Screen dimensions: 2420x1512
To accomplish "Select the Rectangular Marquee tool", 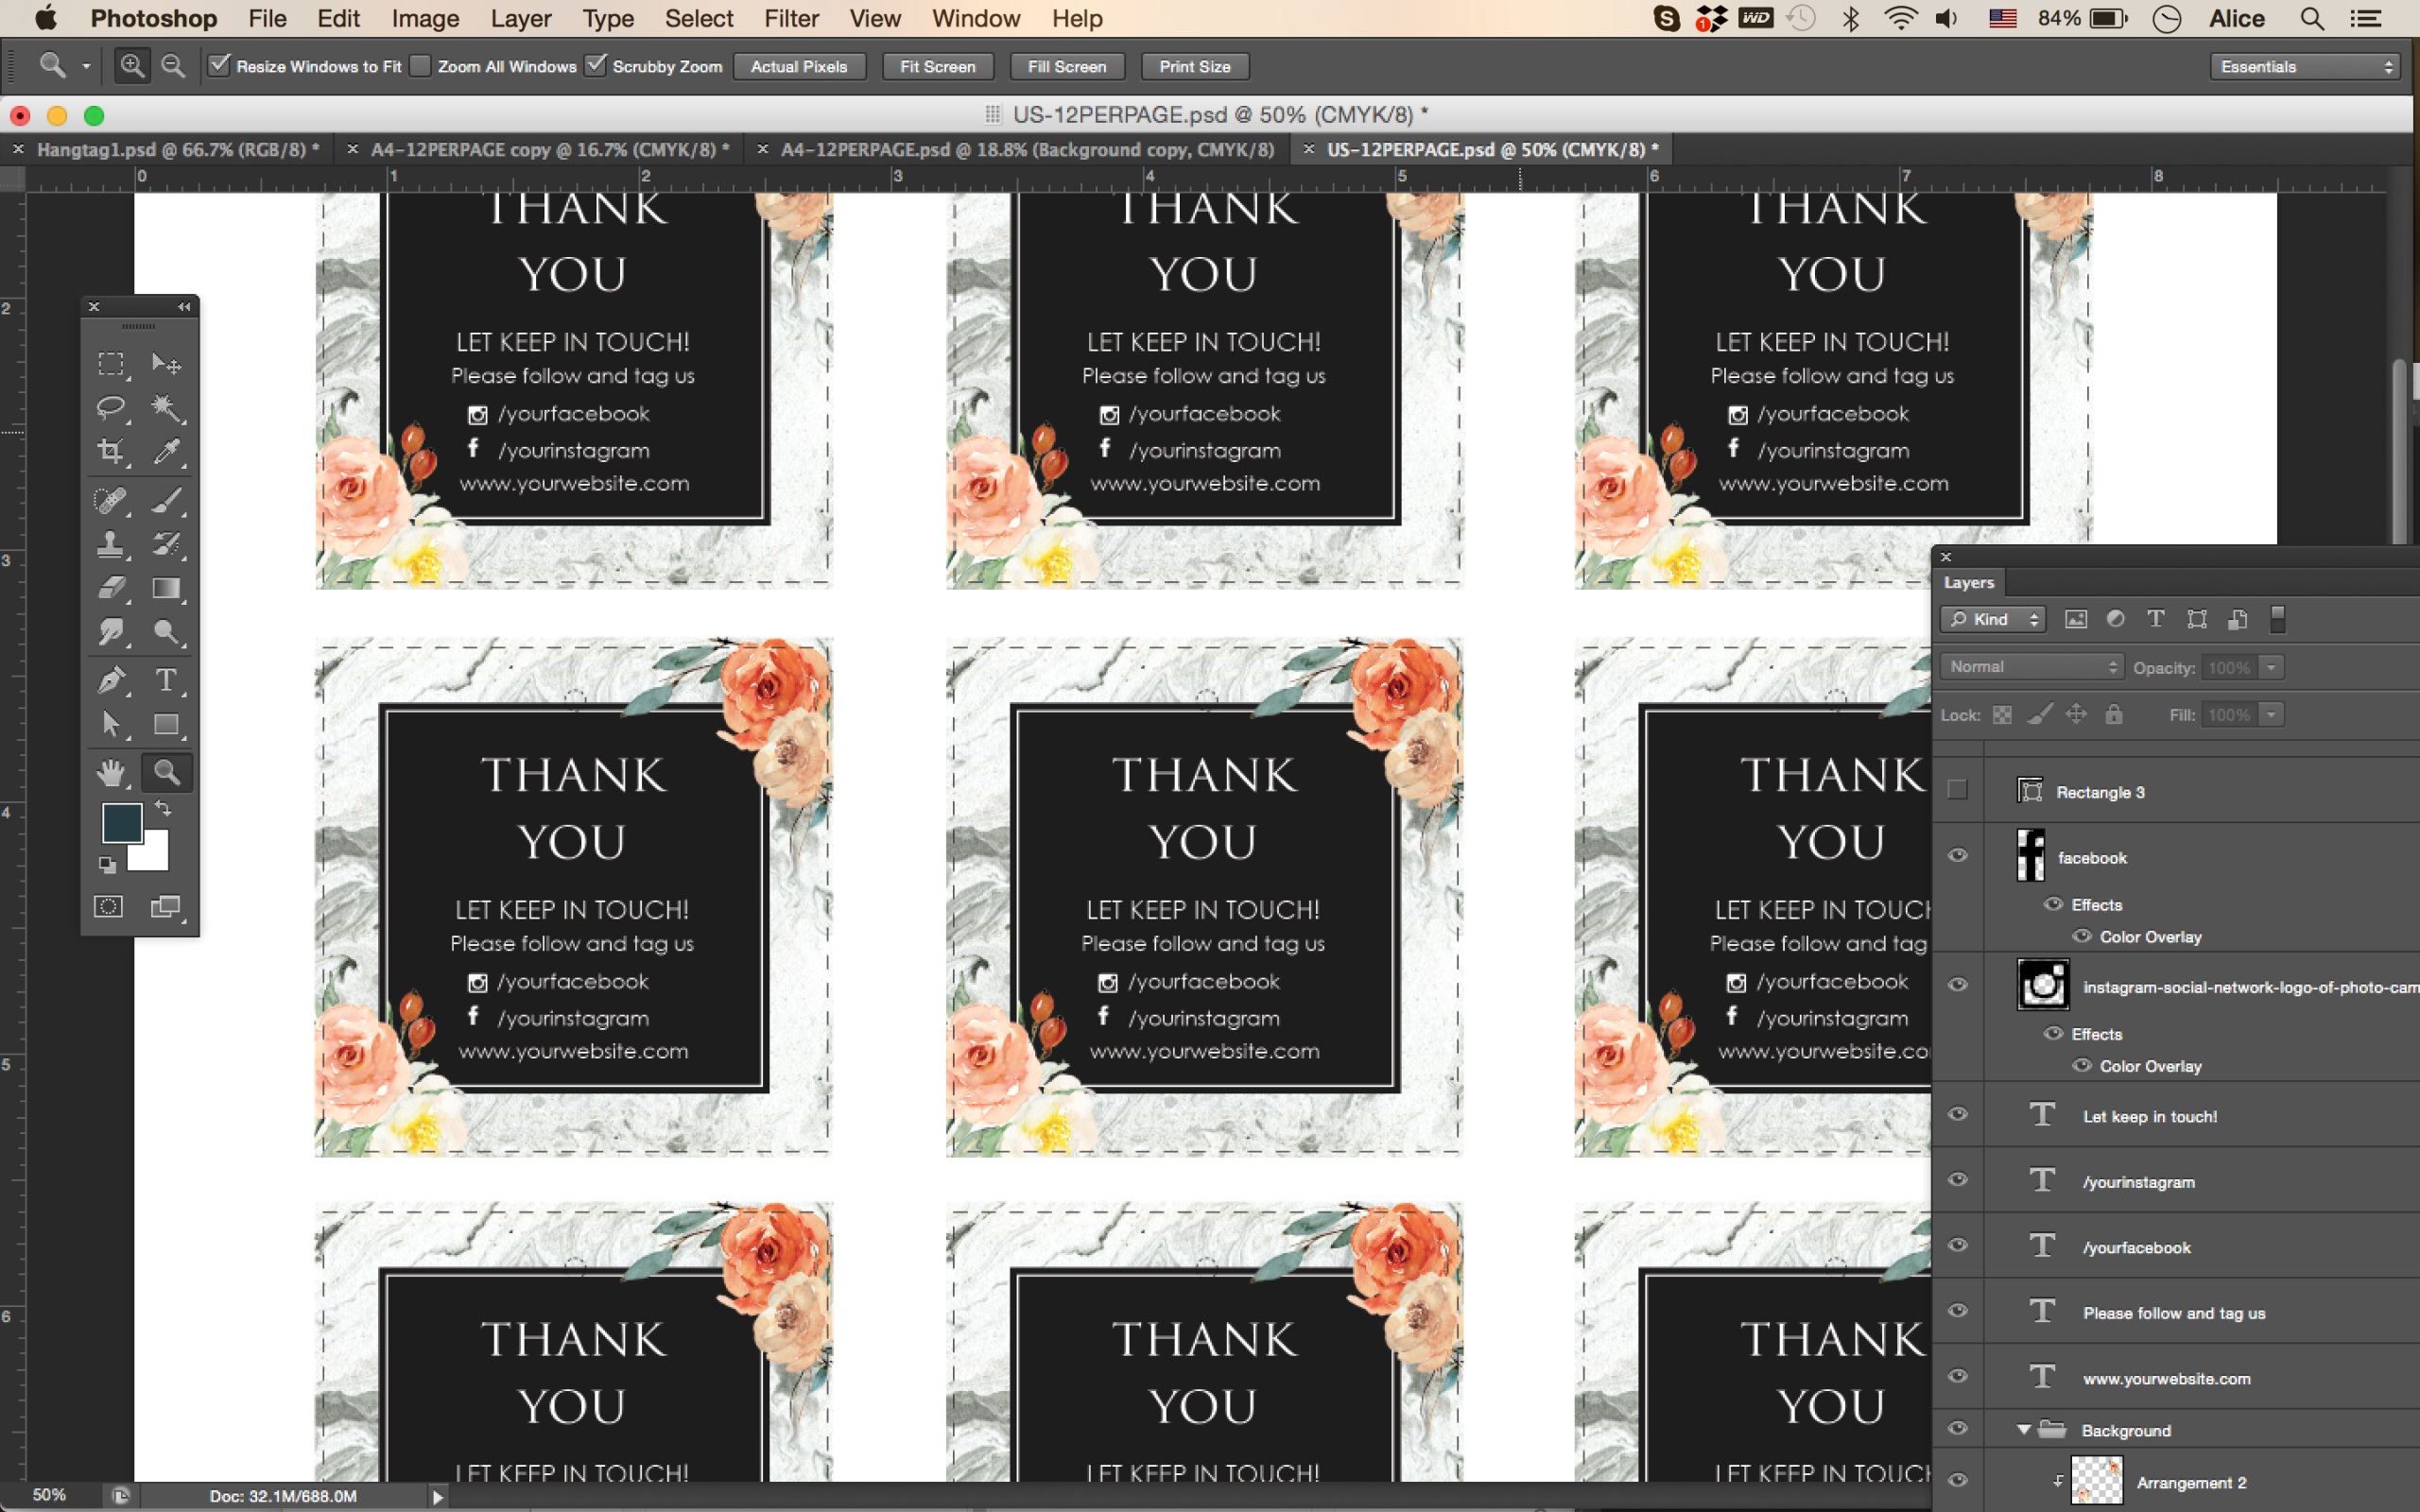I will [x=111, y=364].
